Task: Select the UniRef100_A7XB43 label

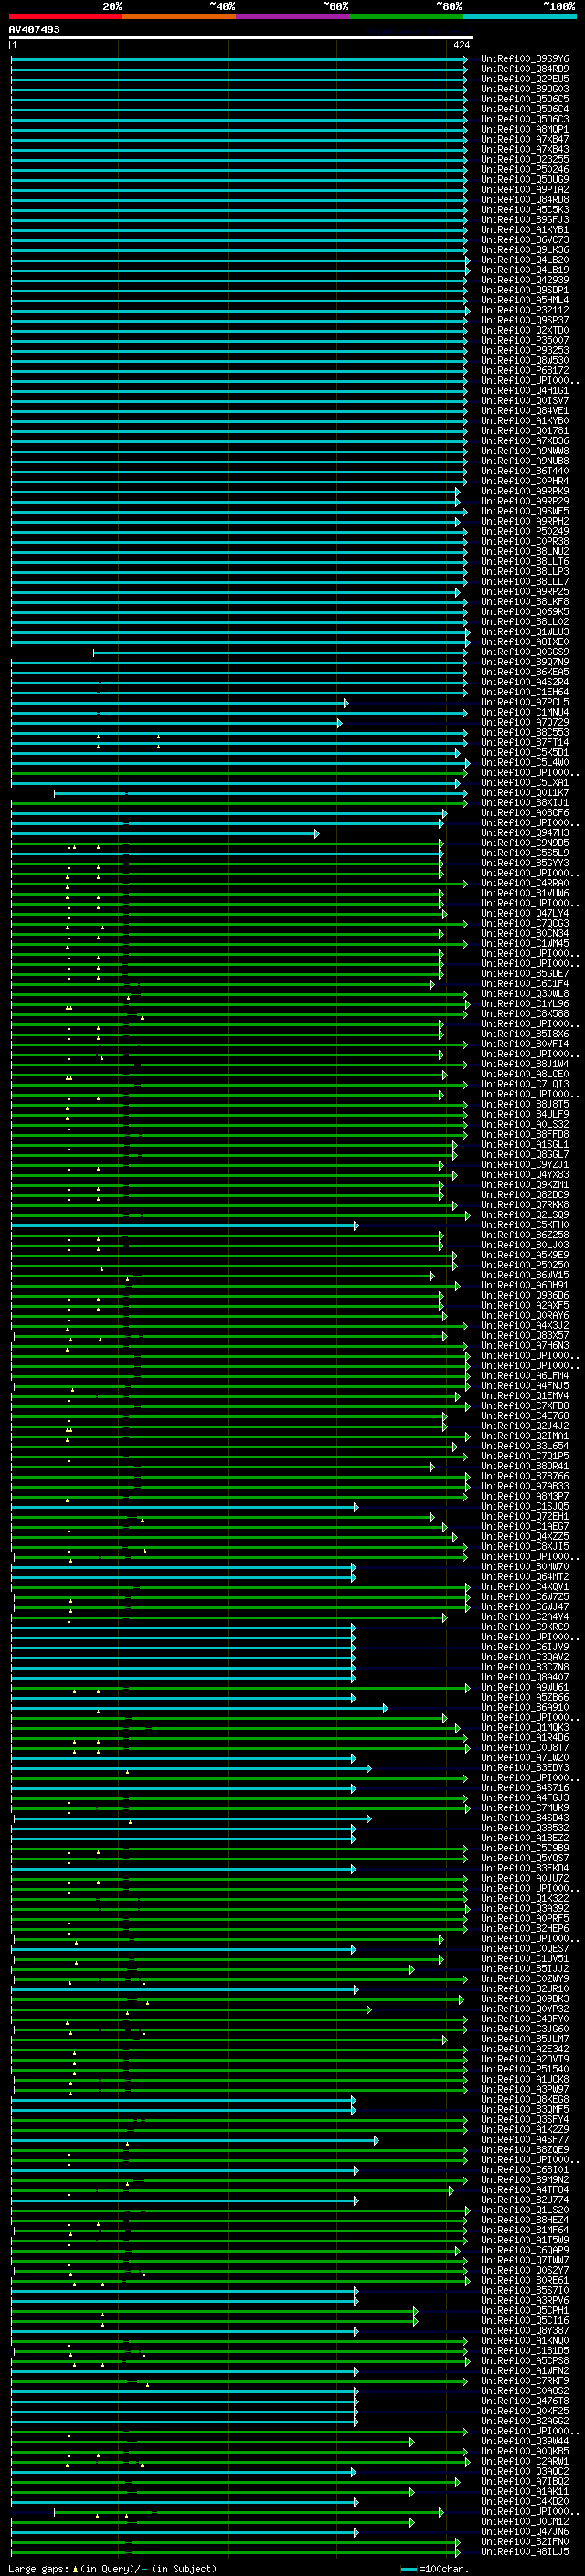Action: point(524,149)
